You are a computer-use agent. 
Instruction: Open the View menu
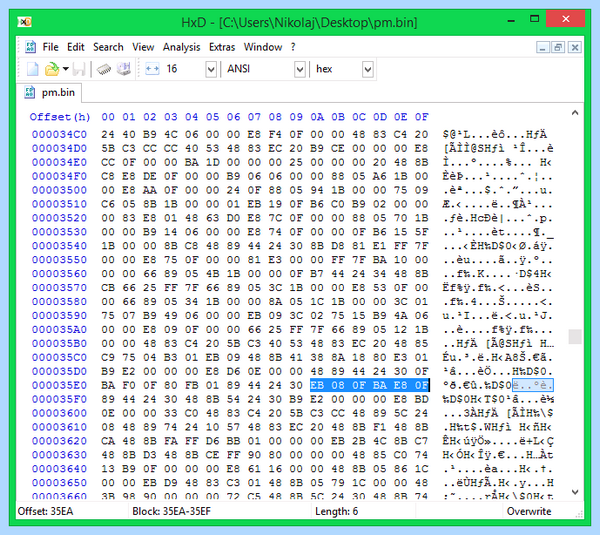pos(143,47)
